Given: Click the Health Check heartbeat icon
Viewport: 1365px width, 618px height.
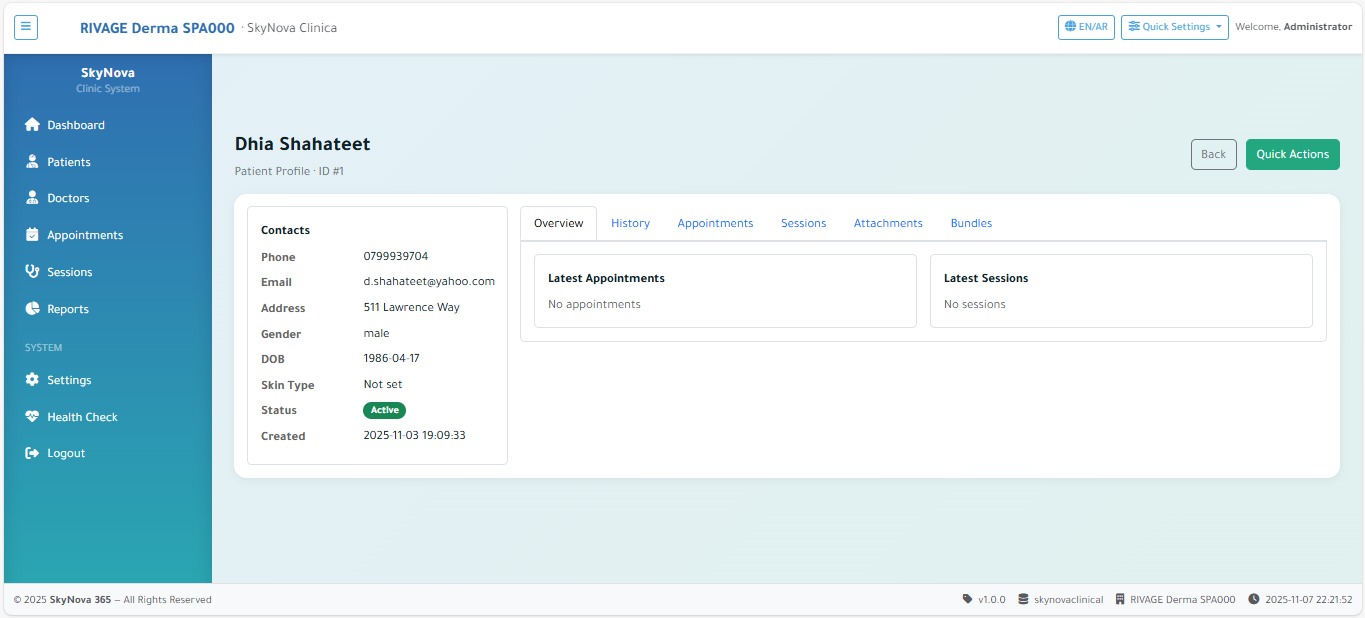Looking at the screenshot, I should click(32, 417).
